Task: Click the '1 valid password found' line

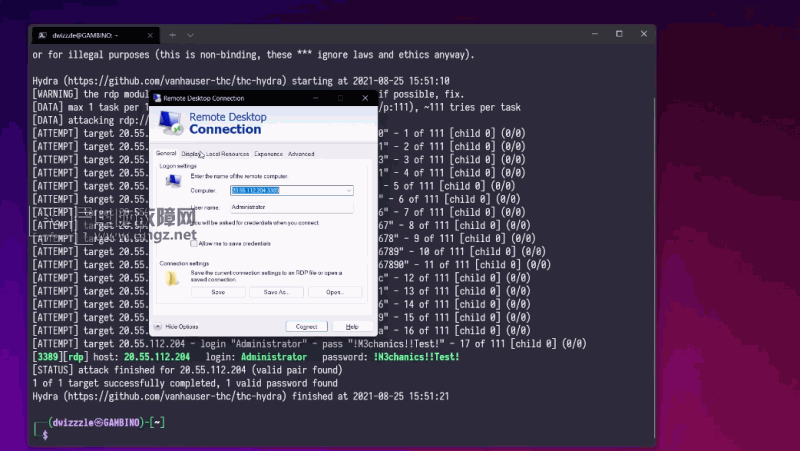Action: (185, 383)
